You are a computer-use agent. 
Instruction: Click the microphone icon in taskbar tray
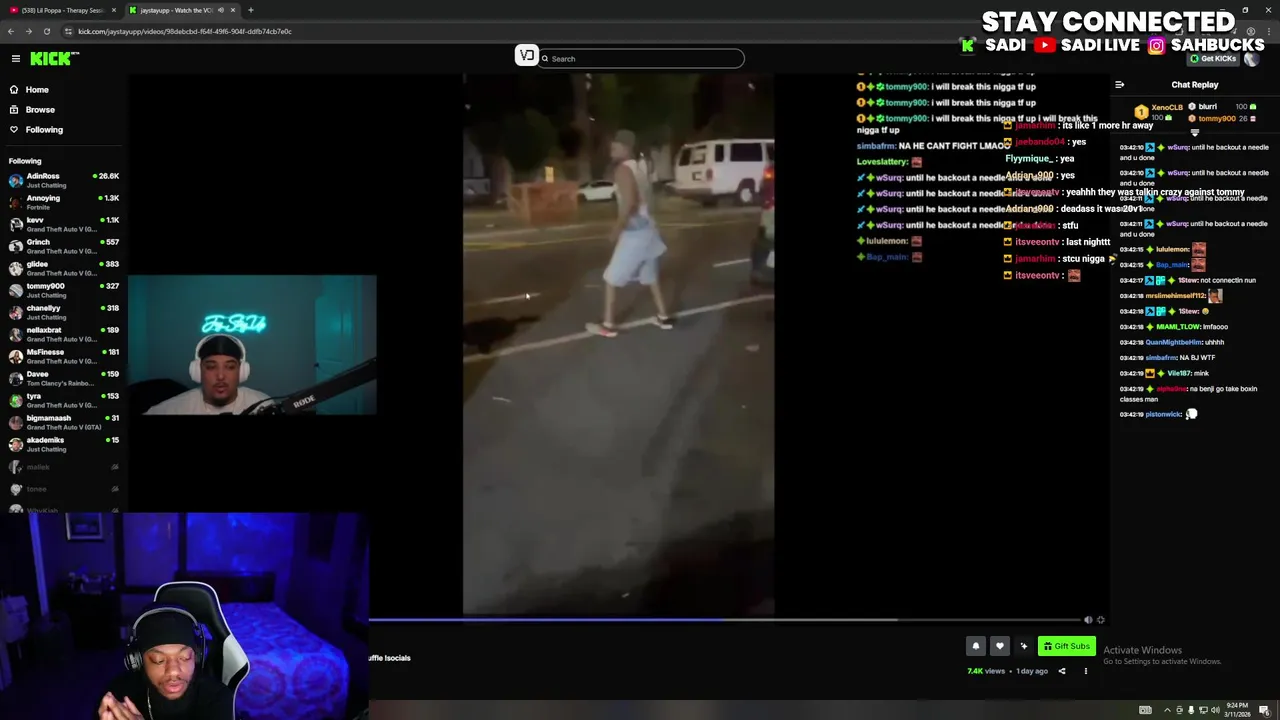1191,711
